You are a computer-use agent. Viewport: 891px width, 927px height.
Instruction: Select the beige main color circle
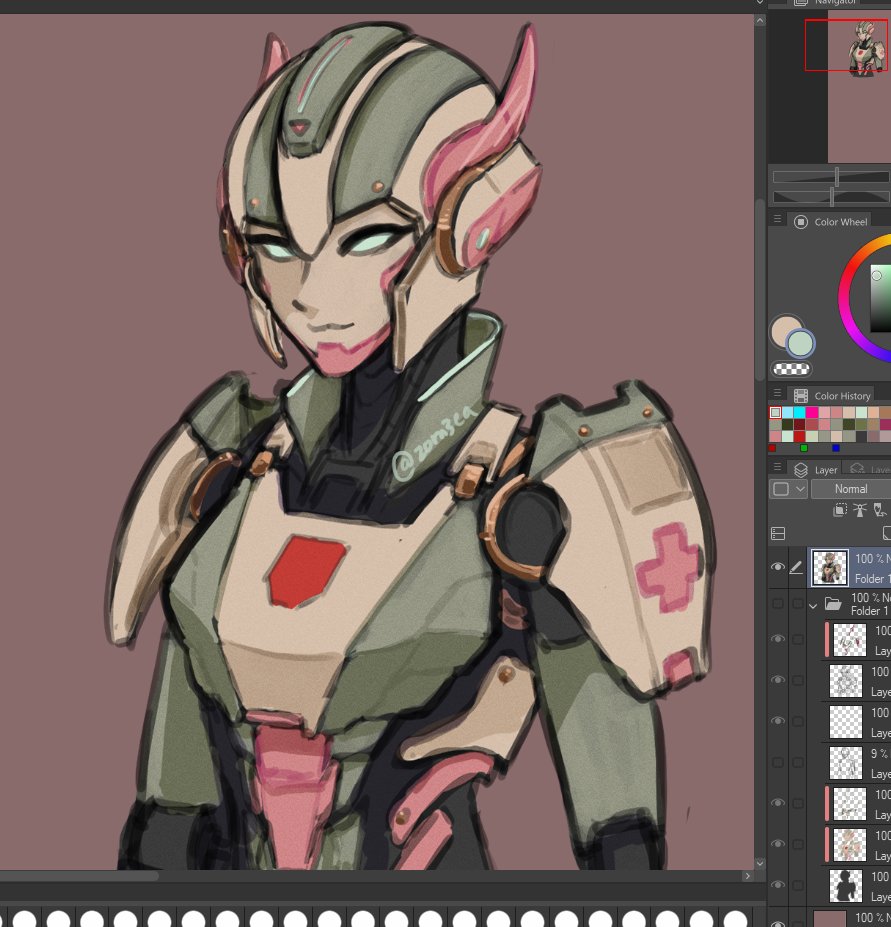785,330
